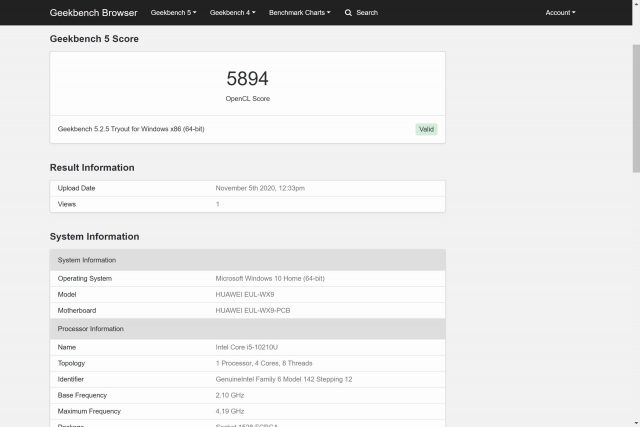Click the Views row label

[x=67, y=204]
